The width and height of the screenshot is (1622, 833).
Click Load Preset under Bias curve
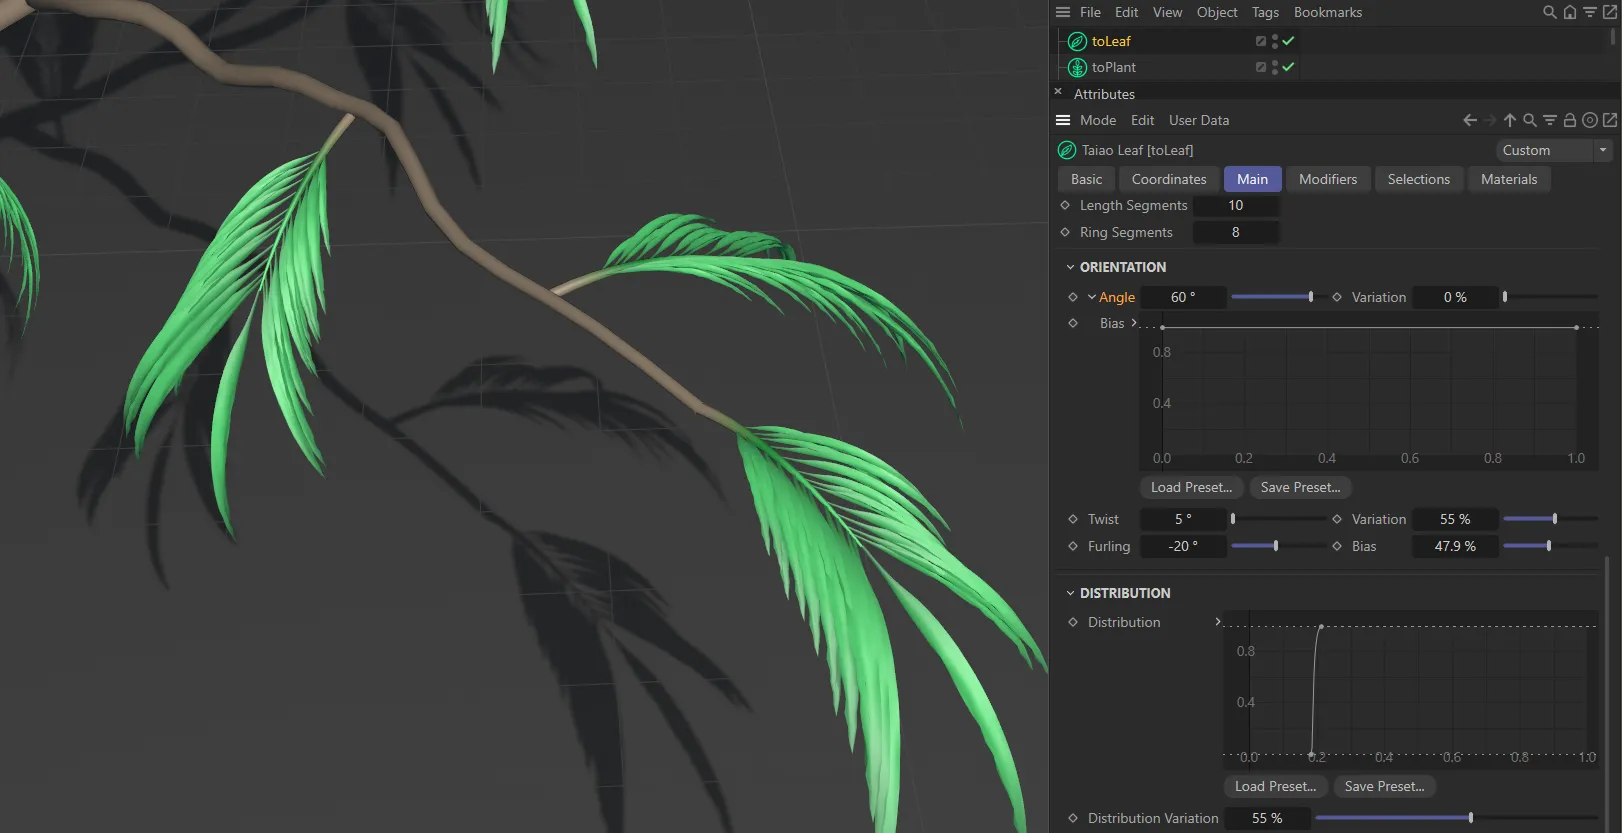point(1191,487)
